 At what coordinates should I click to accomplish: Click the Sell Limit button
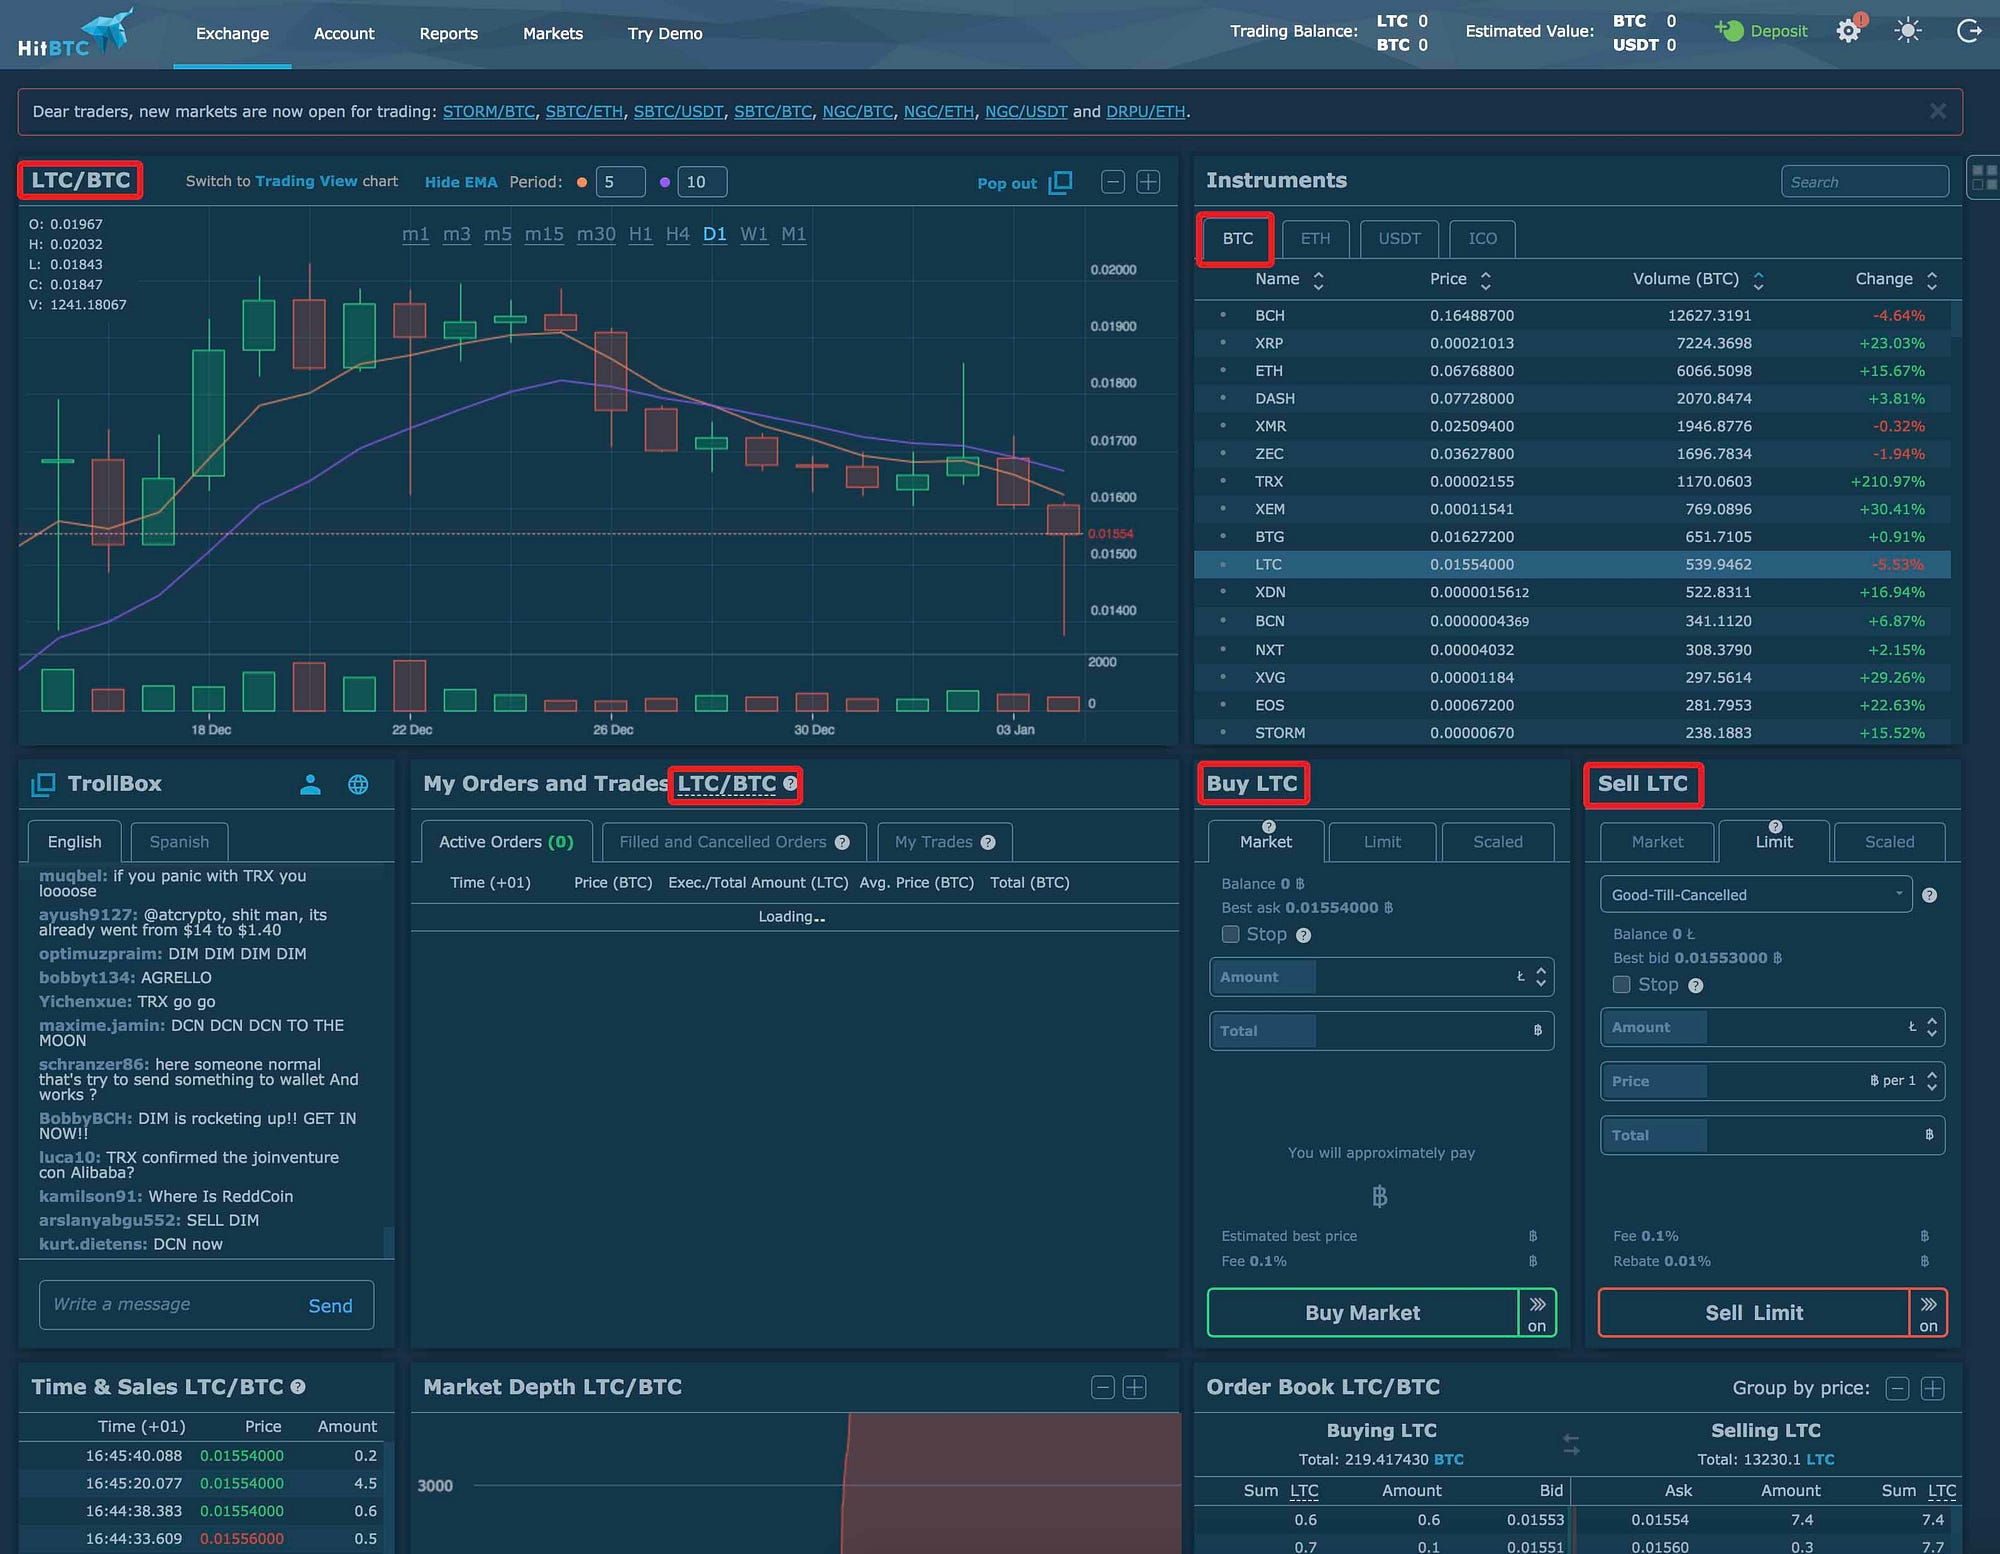pos(1754,1313)
